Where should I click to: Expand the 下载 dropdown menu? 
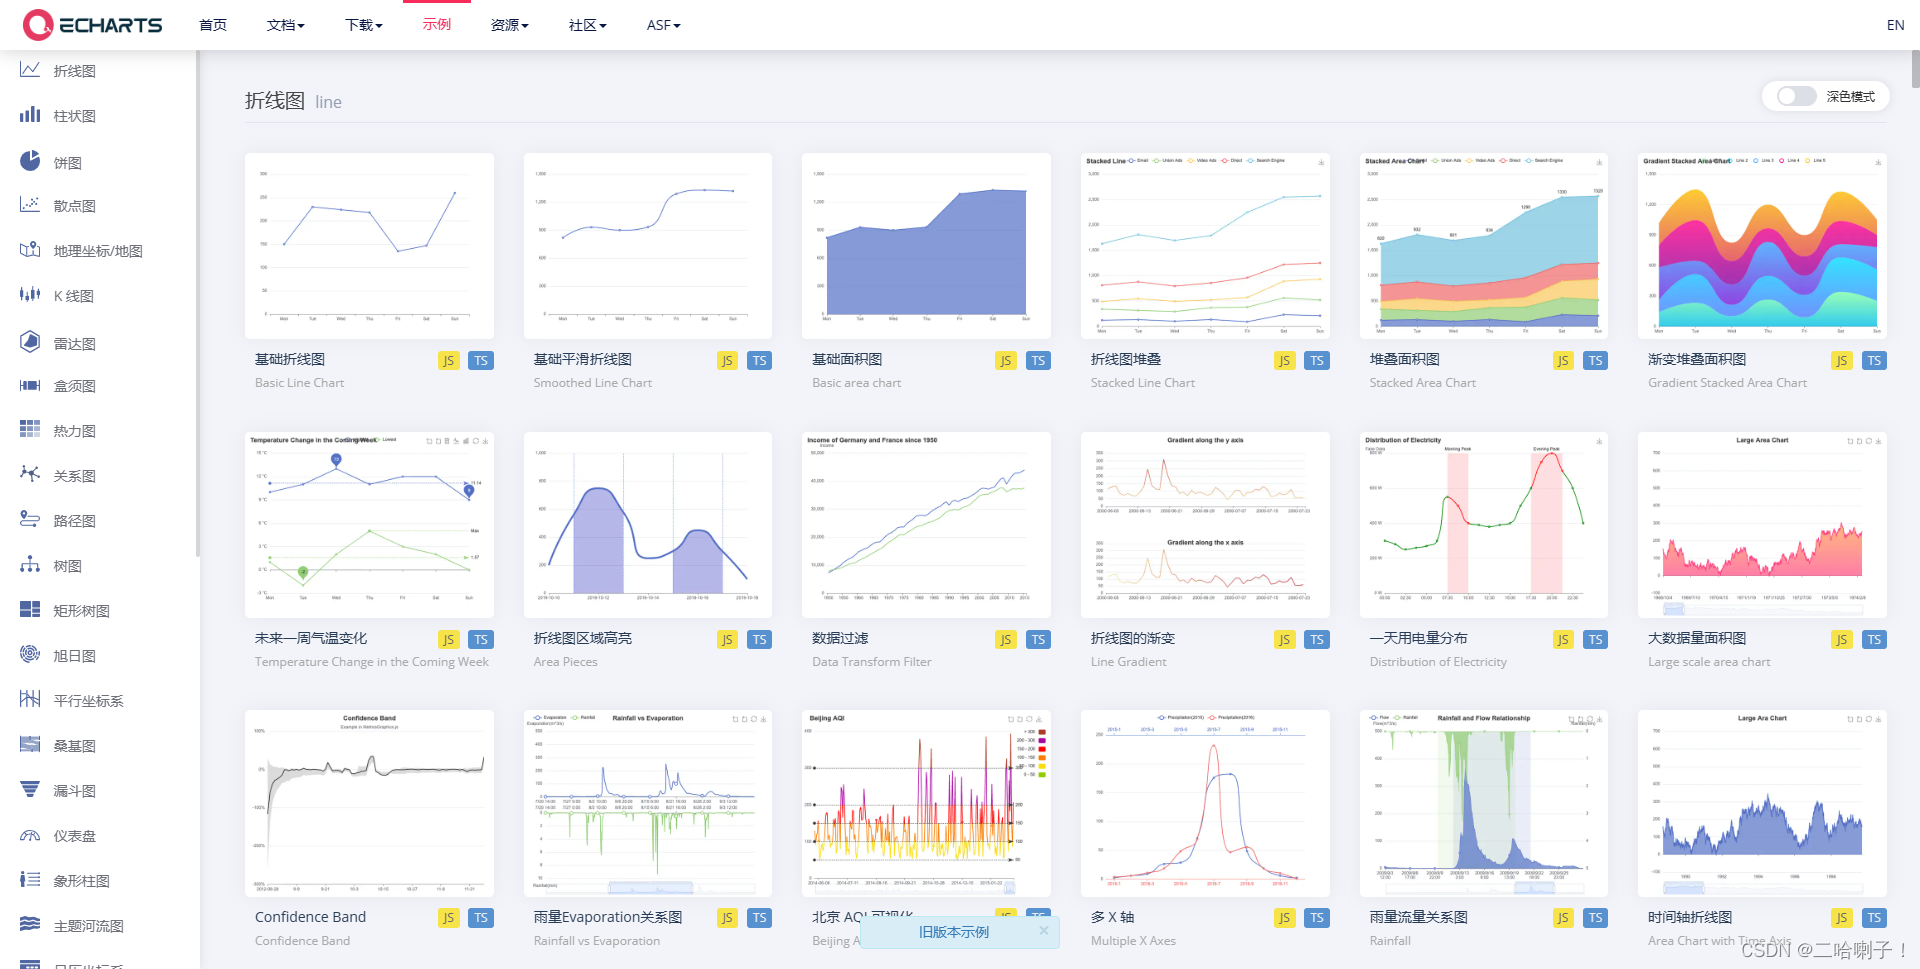(364, 25)
